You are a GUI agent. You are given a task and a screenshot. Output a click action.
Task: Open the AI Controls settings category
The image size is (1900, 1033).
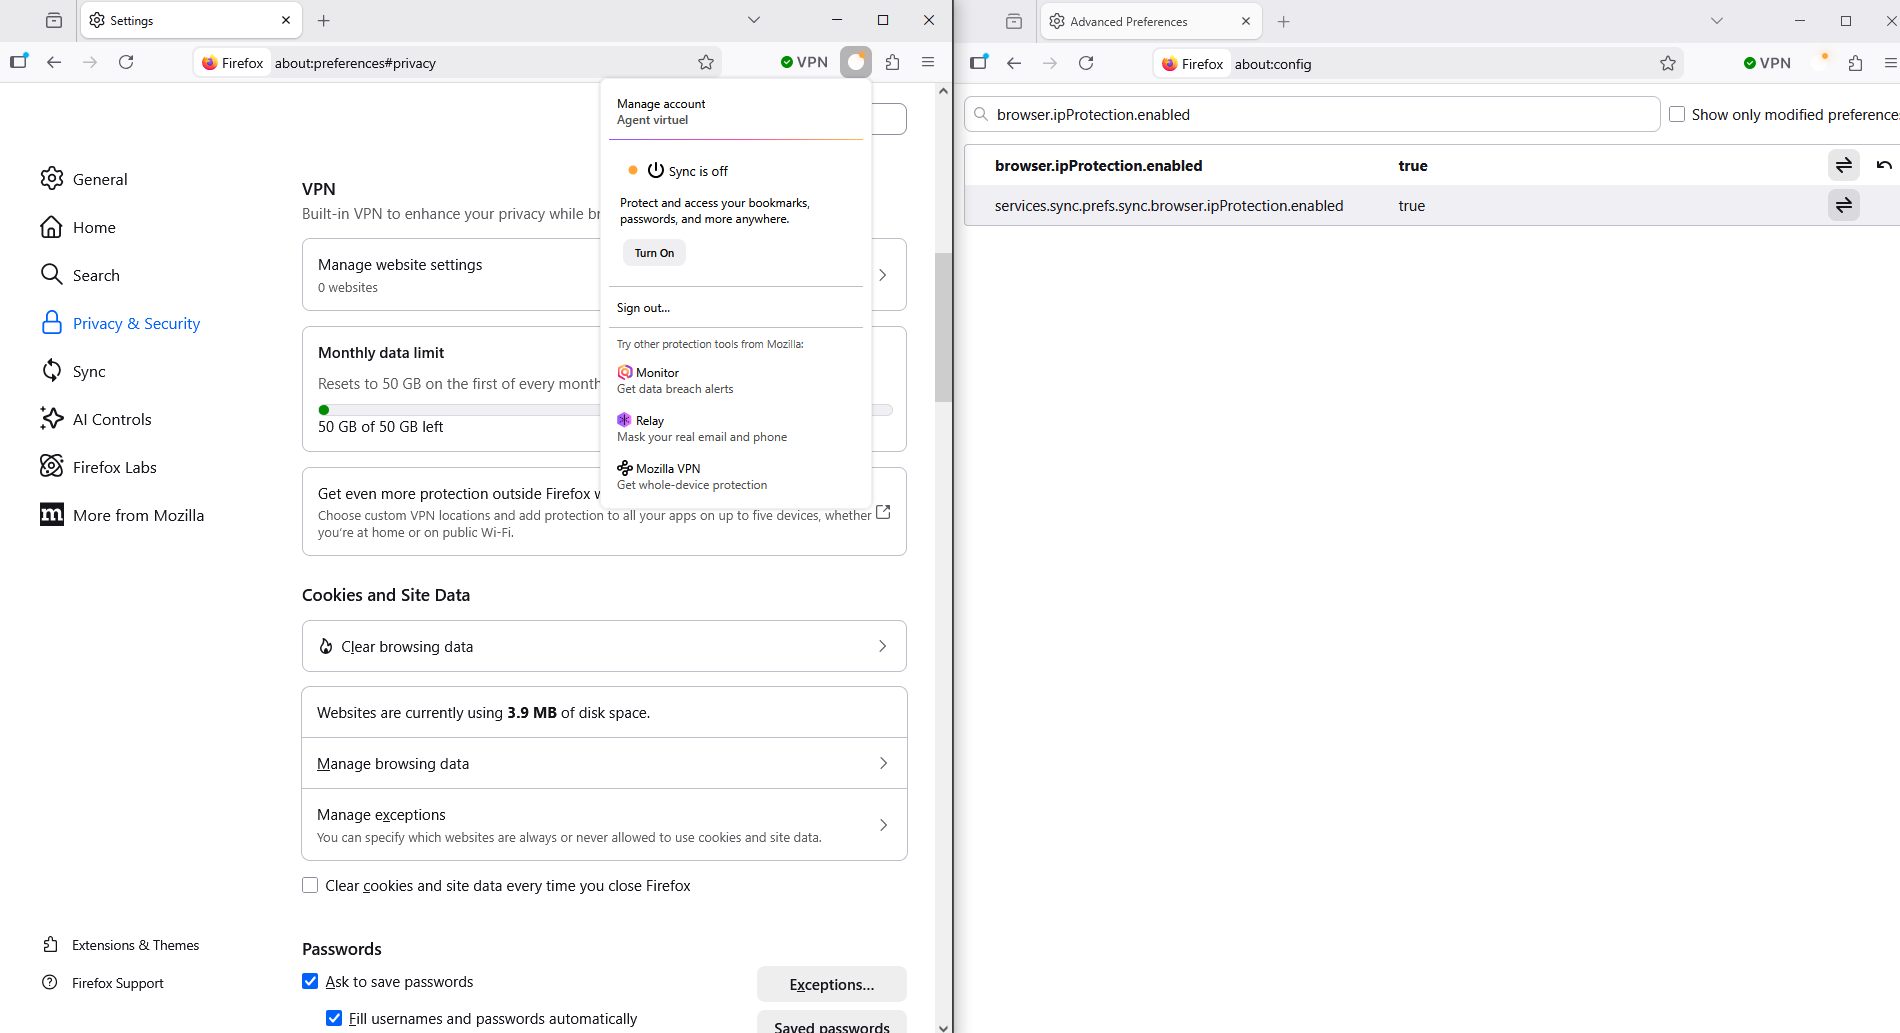click(112, 419)
